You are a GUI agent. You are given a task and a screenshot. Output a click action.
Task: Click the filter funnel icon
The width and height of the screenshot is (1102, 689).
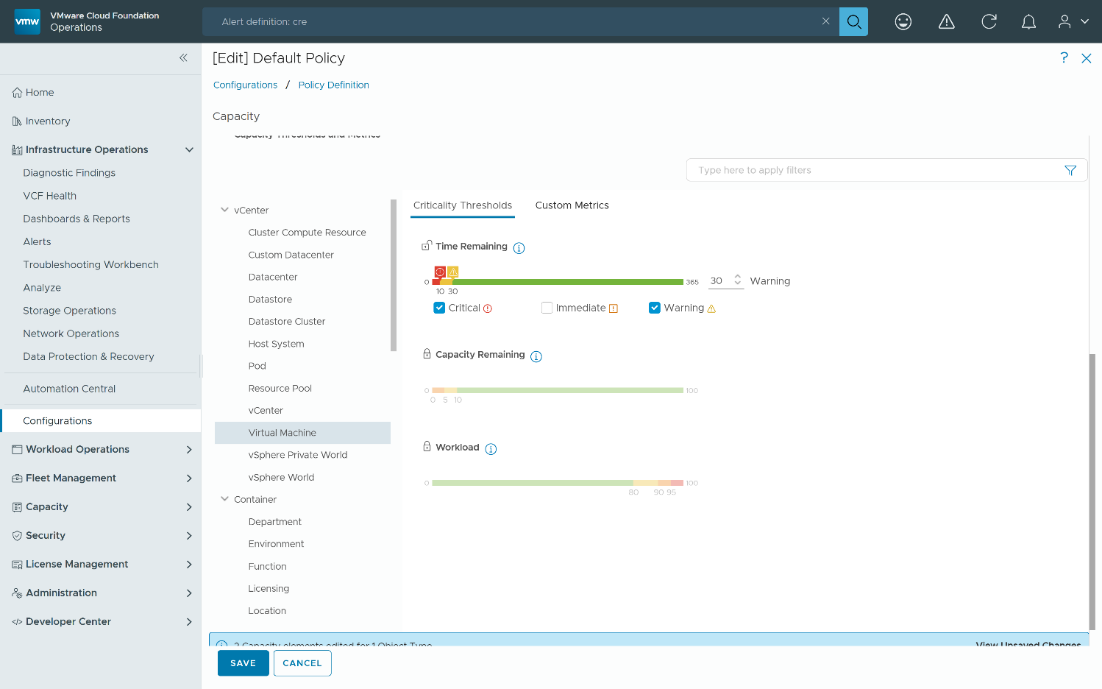tap(1070, 170)
